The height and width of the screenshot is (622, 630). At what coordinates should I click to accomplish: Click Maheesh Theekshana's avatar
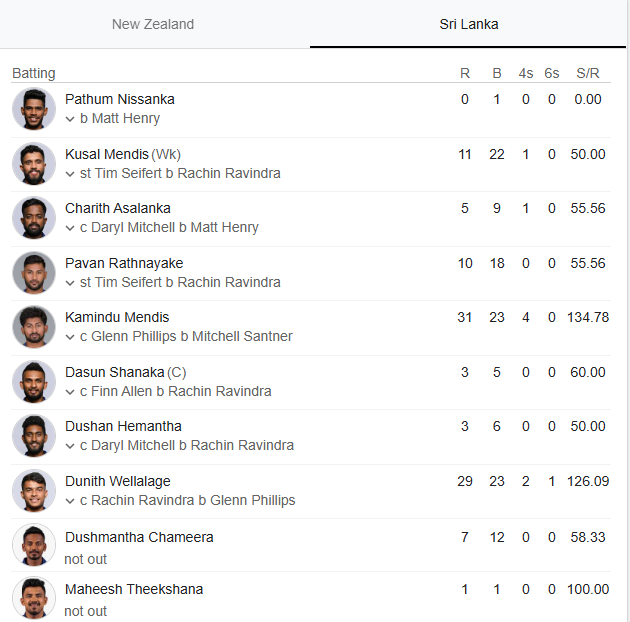34,599
